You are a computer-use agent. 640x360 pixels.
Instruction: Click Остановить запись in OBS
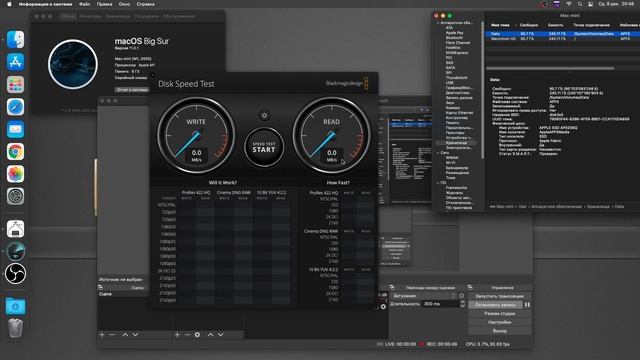point(496,305)
